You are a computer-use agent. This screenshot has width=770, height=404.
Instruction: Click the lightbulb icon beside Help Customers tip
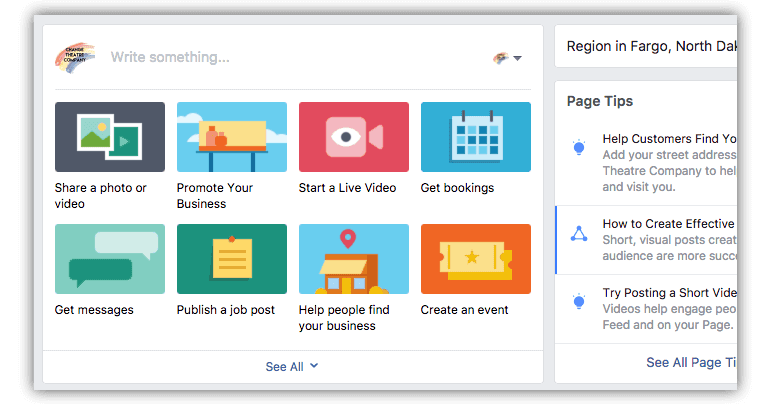point(578,148)
